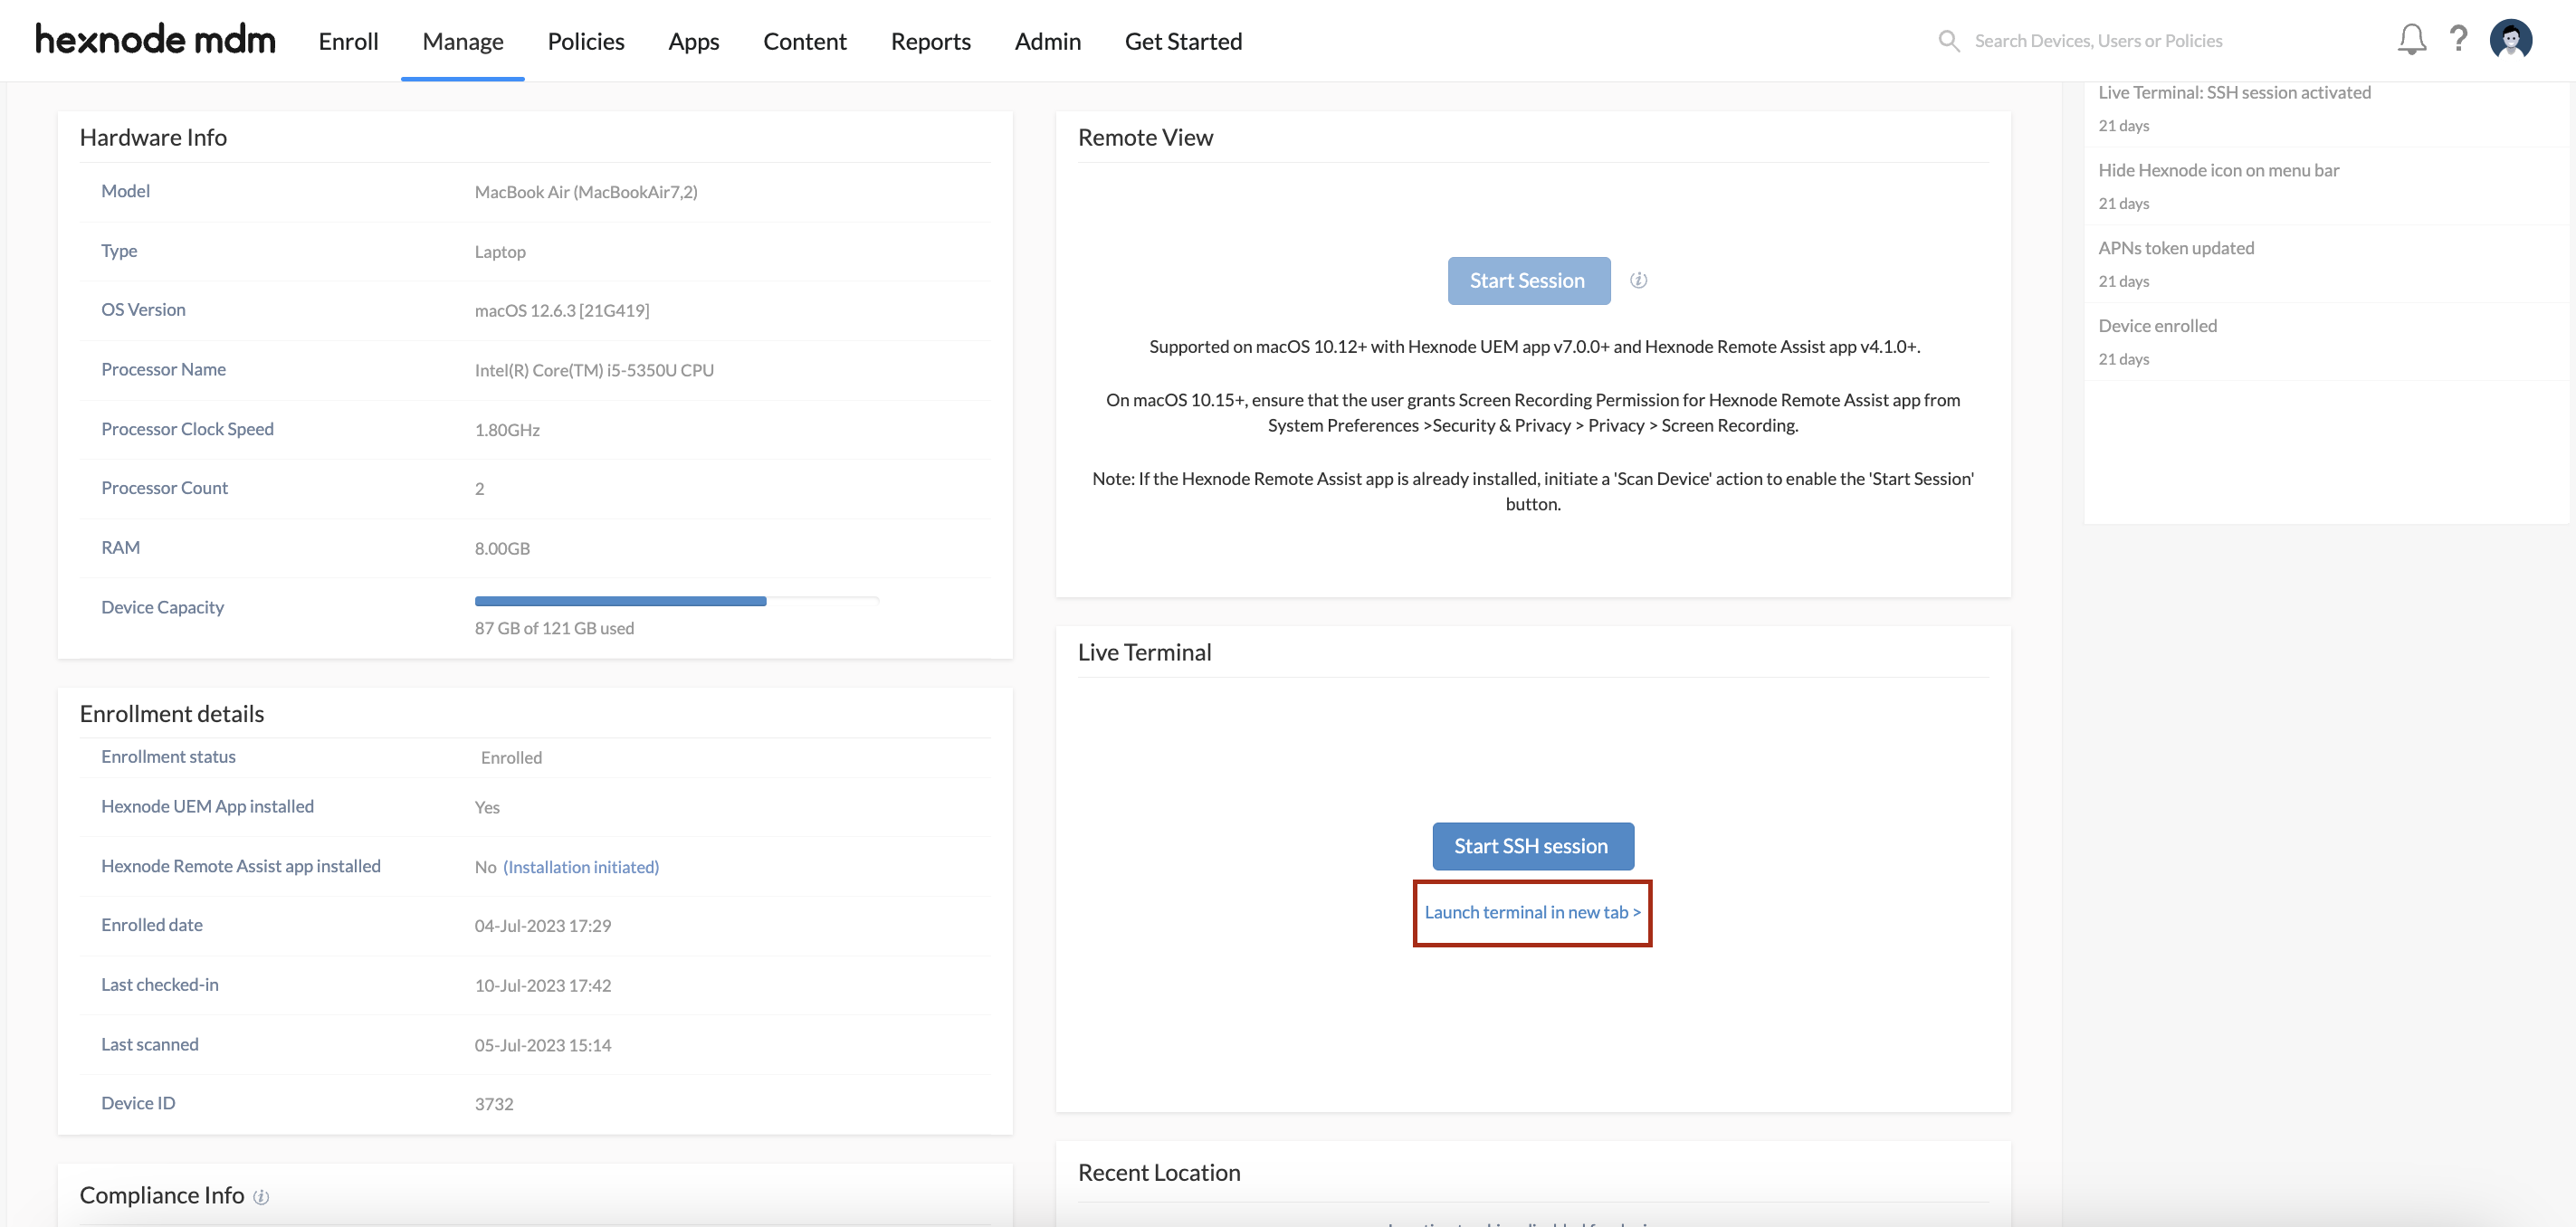Click the 'Hardware Info' heading

pos(153,137)
